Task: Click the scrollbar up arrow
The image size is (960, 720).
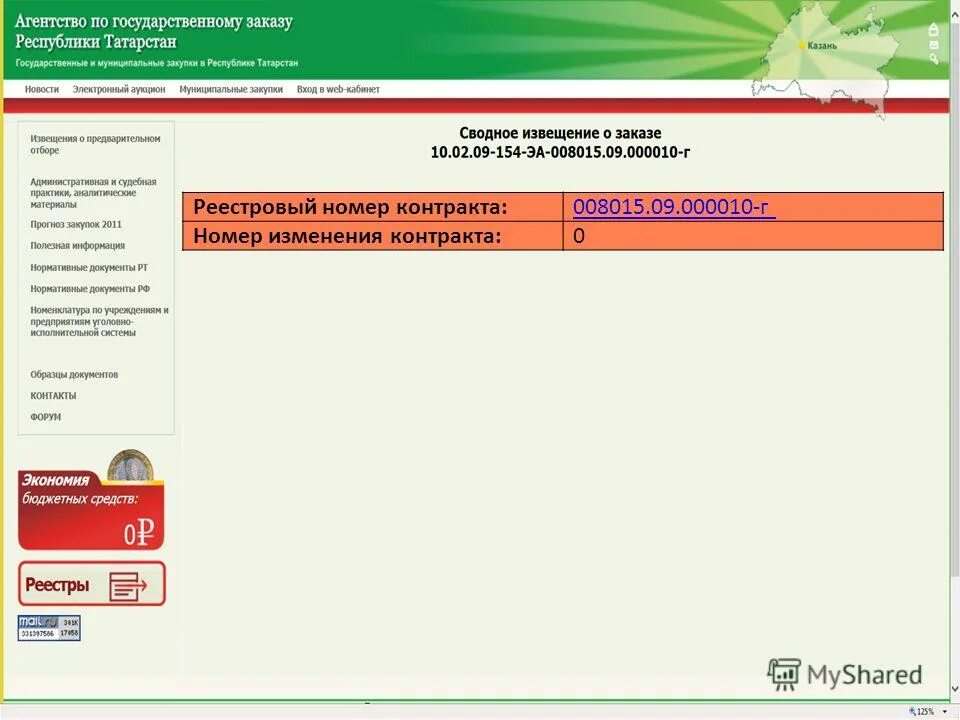Action: pyautogui.click(x=953, y=15)
